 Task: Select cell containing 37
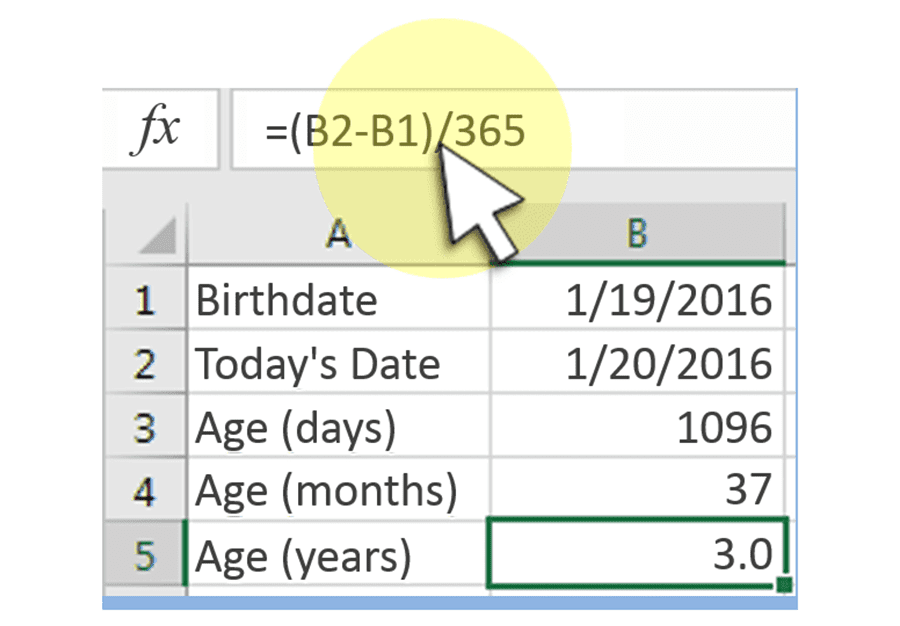[x=637, y=490]
